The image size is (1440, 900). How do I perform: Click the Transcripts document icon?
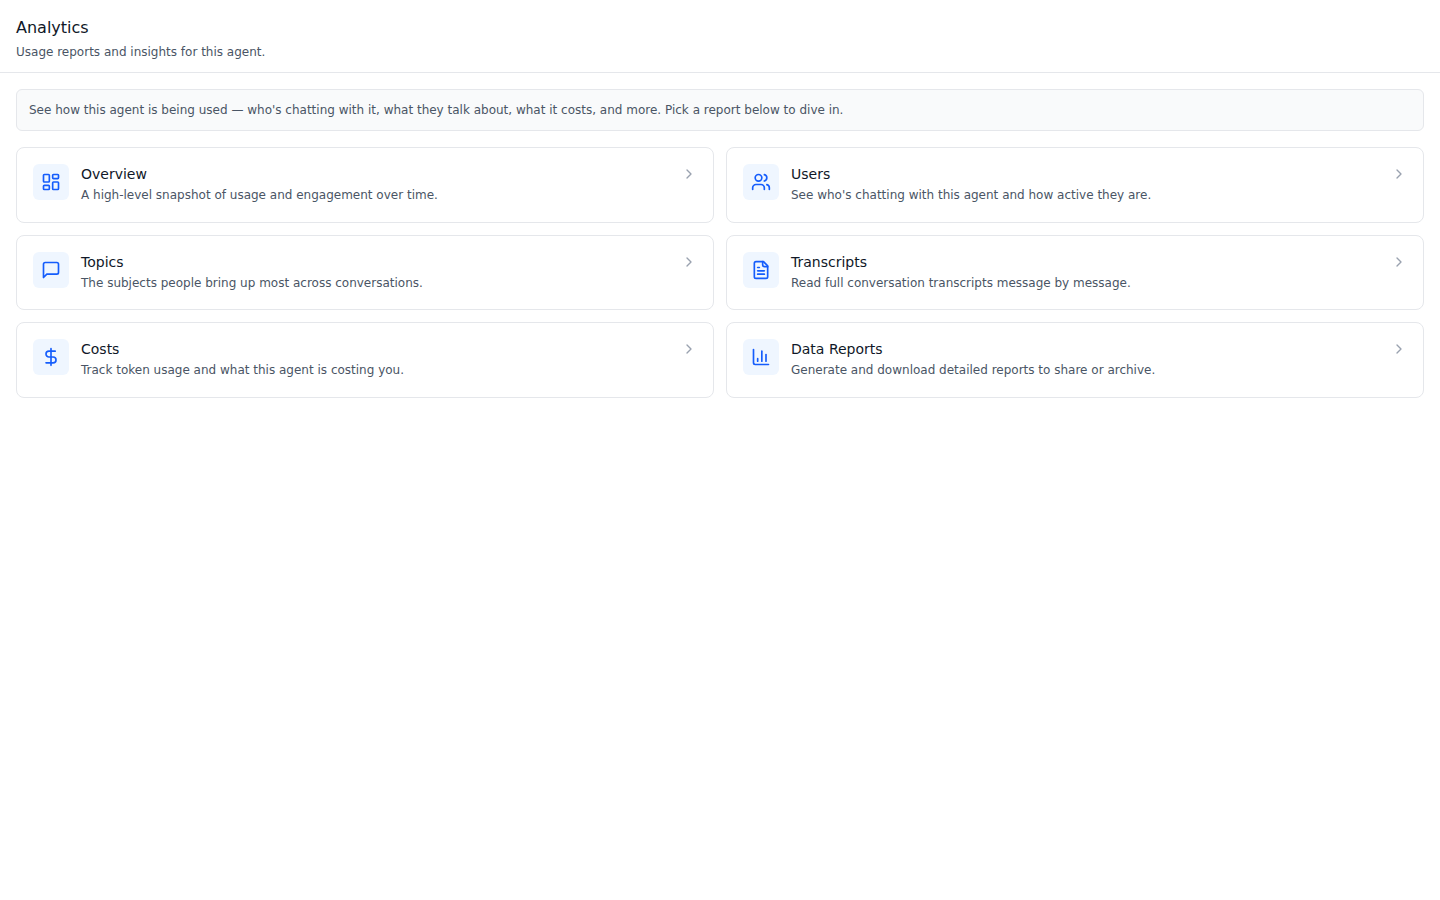pyautogui.click(x=761, y=270)
